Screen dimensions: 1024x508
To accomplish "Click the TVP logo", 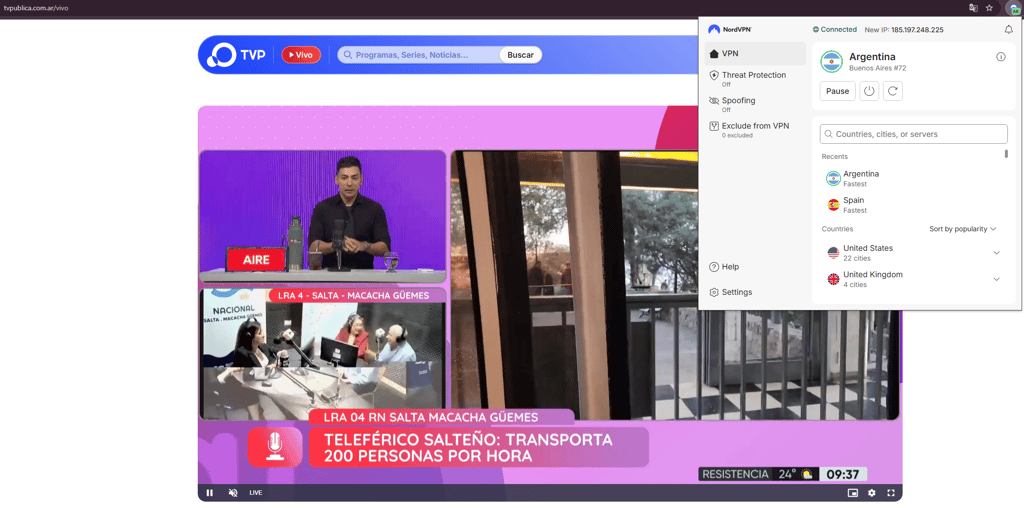I will click(236, 55).
